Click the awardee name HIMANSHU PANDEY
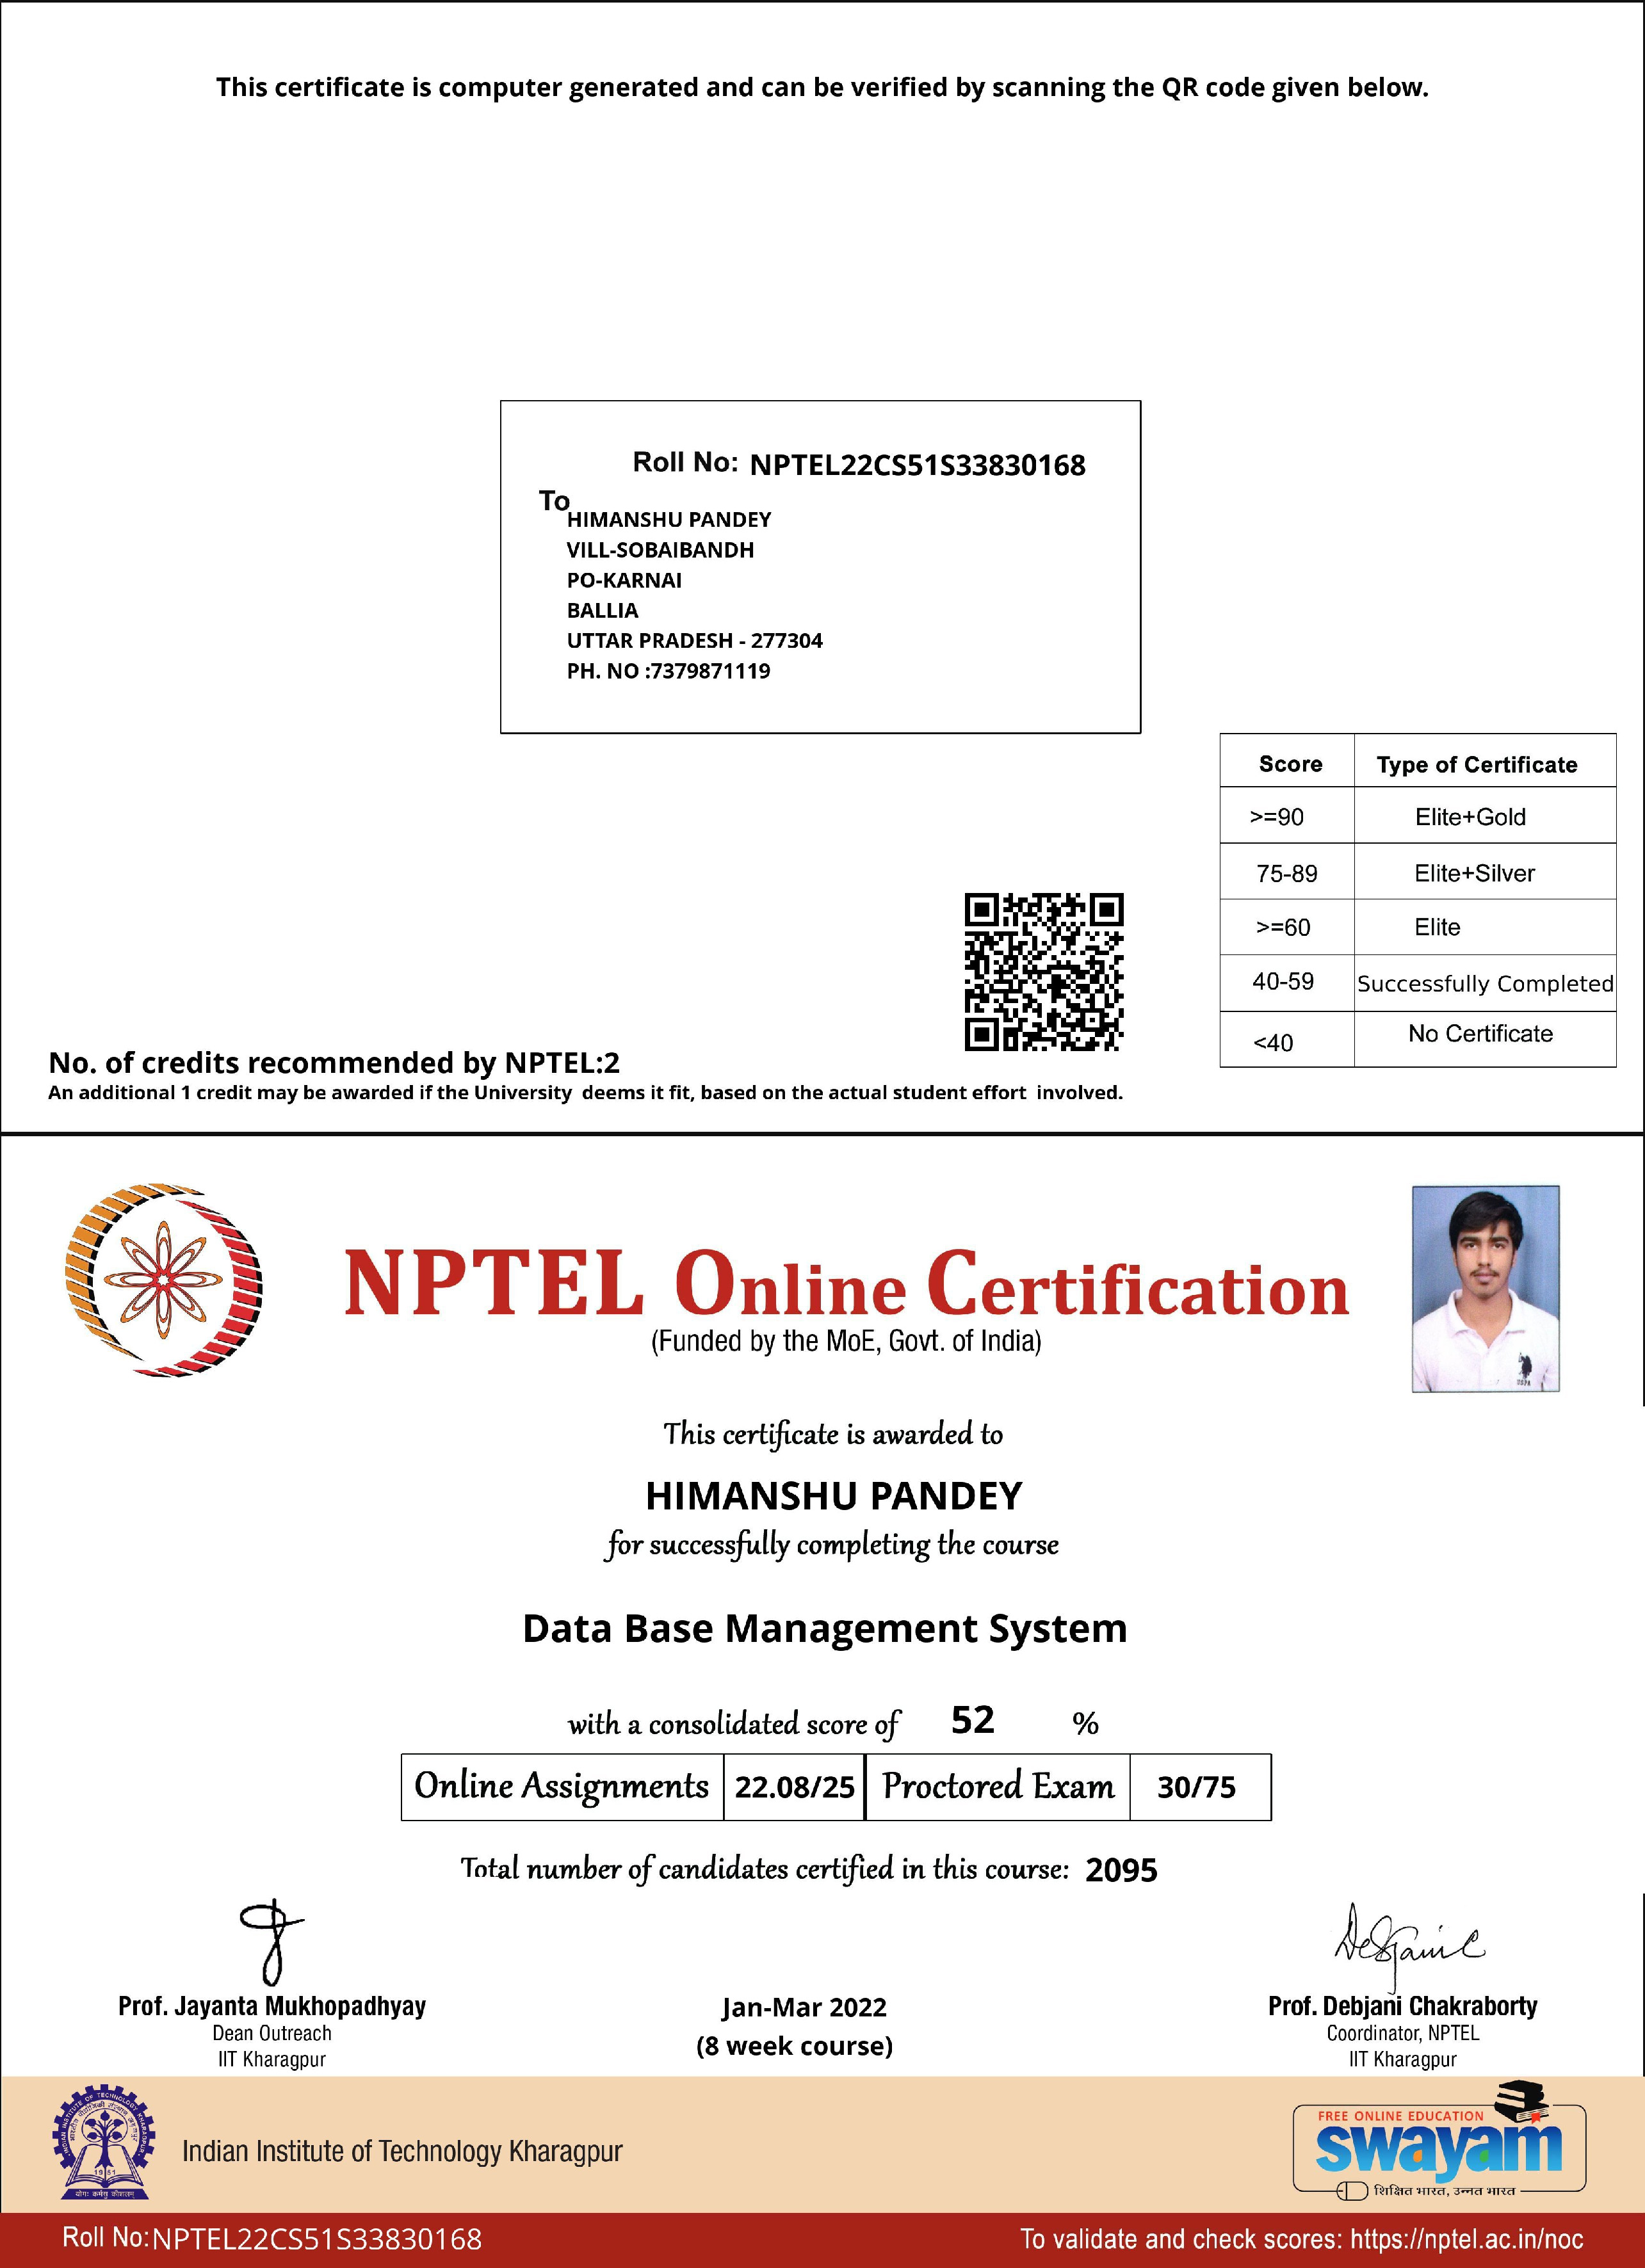 (834, 1496)
